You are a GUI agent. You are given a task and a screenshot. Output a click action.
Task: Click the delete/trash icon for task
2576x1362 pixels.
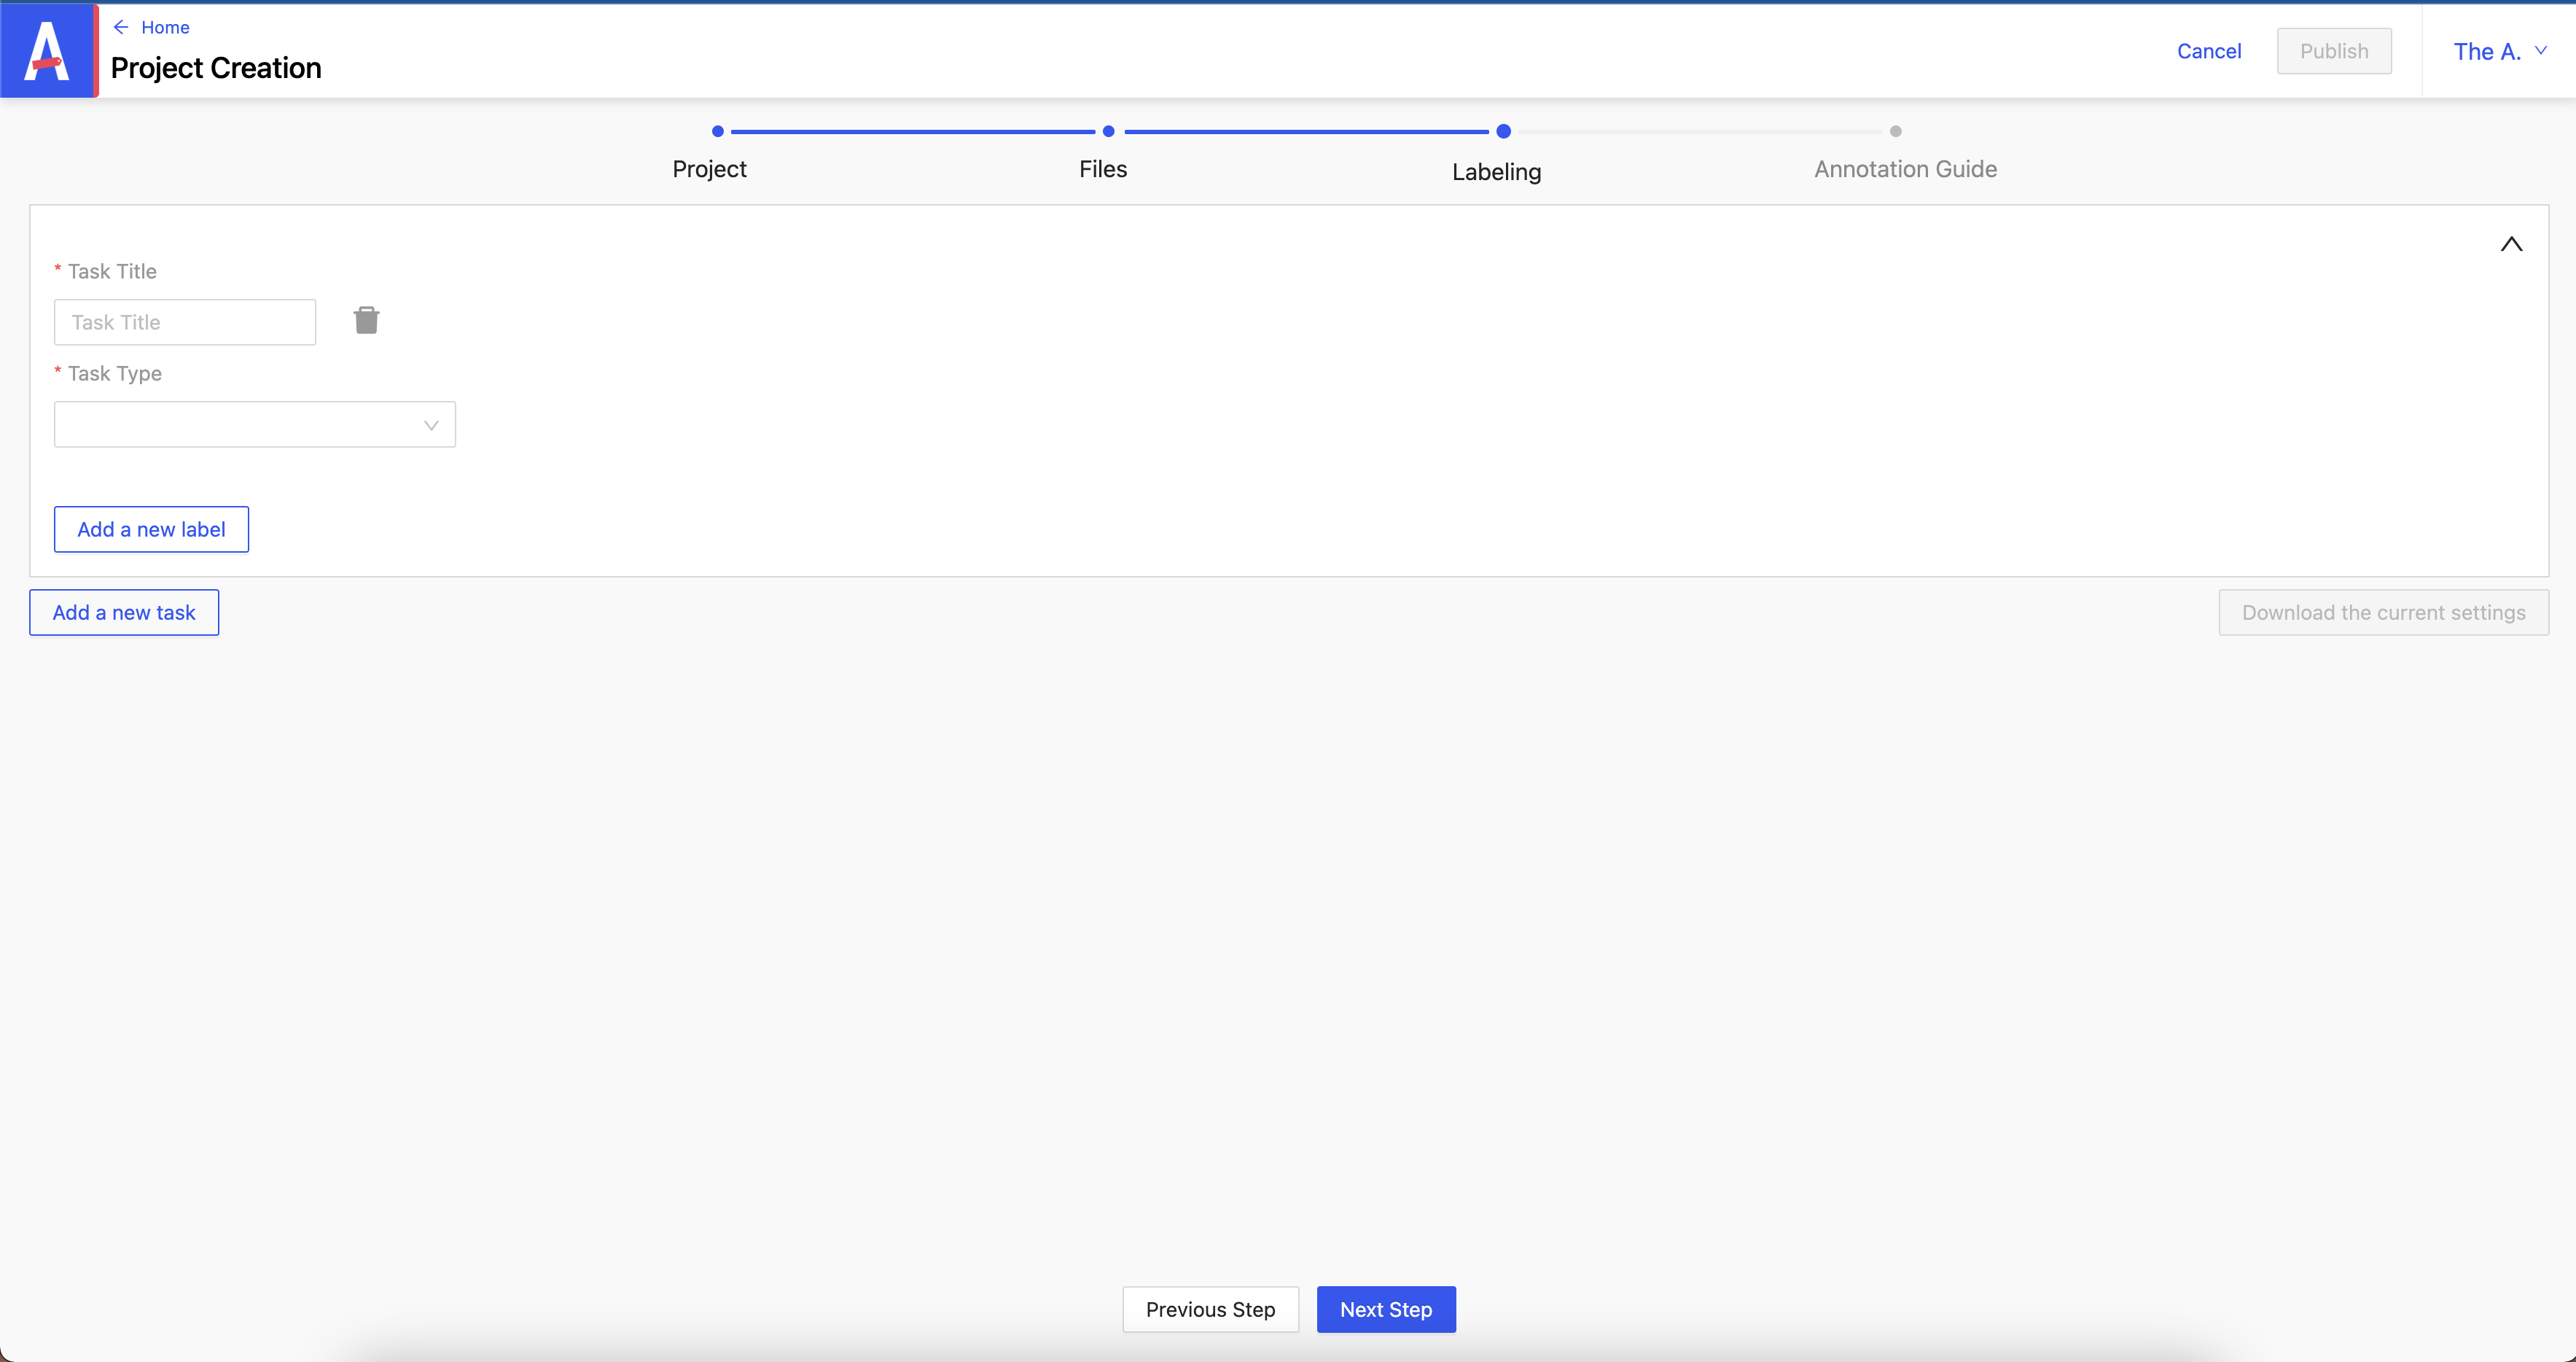pyautogui.click(x=367, y=321)
